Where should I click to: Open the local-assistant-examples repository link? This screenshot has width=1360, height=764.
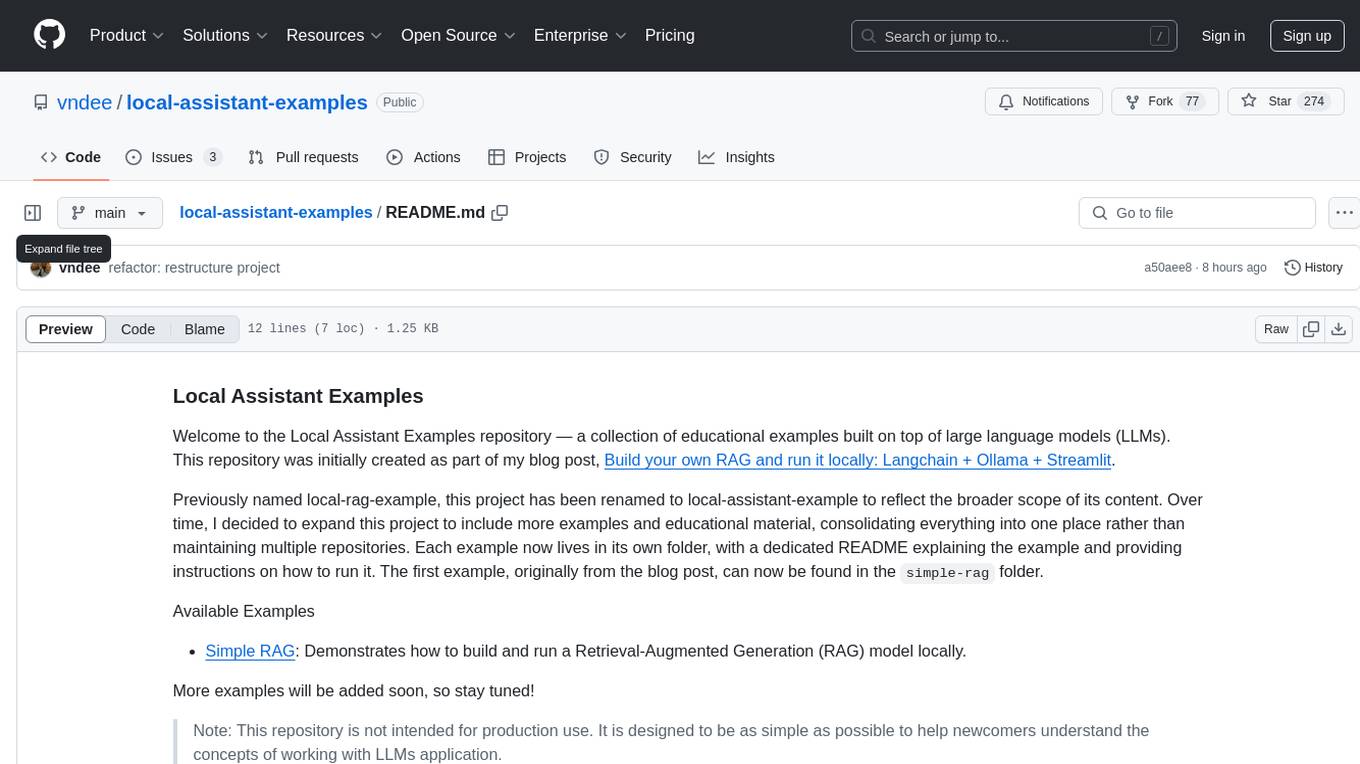click(x=247, y=102)
